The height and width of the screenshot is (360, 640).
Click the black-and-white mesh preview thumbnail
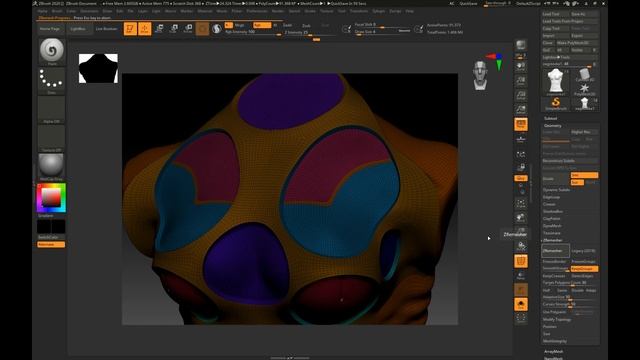[98, 69]
